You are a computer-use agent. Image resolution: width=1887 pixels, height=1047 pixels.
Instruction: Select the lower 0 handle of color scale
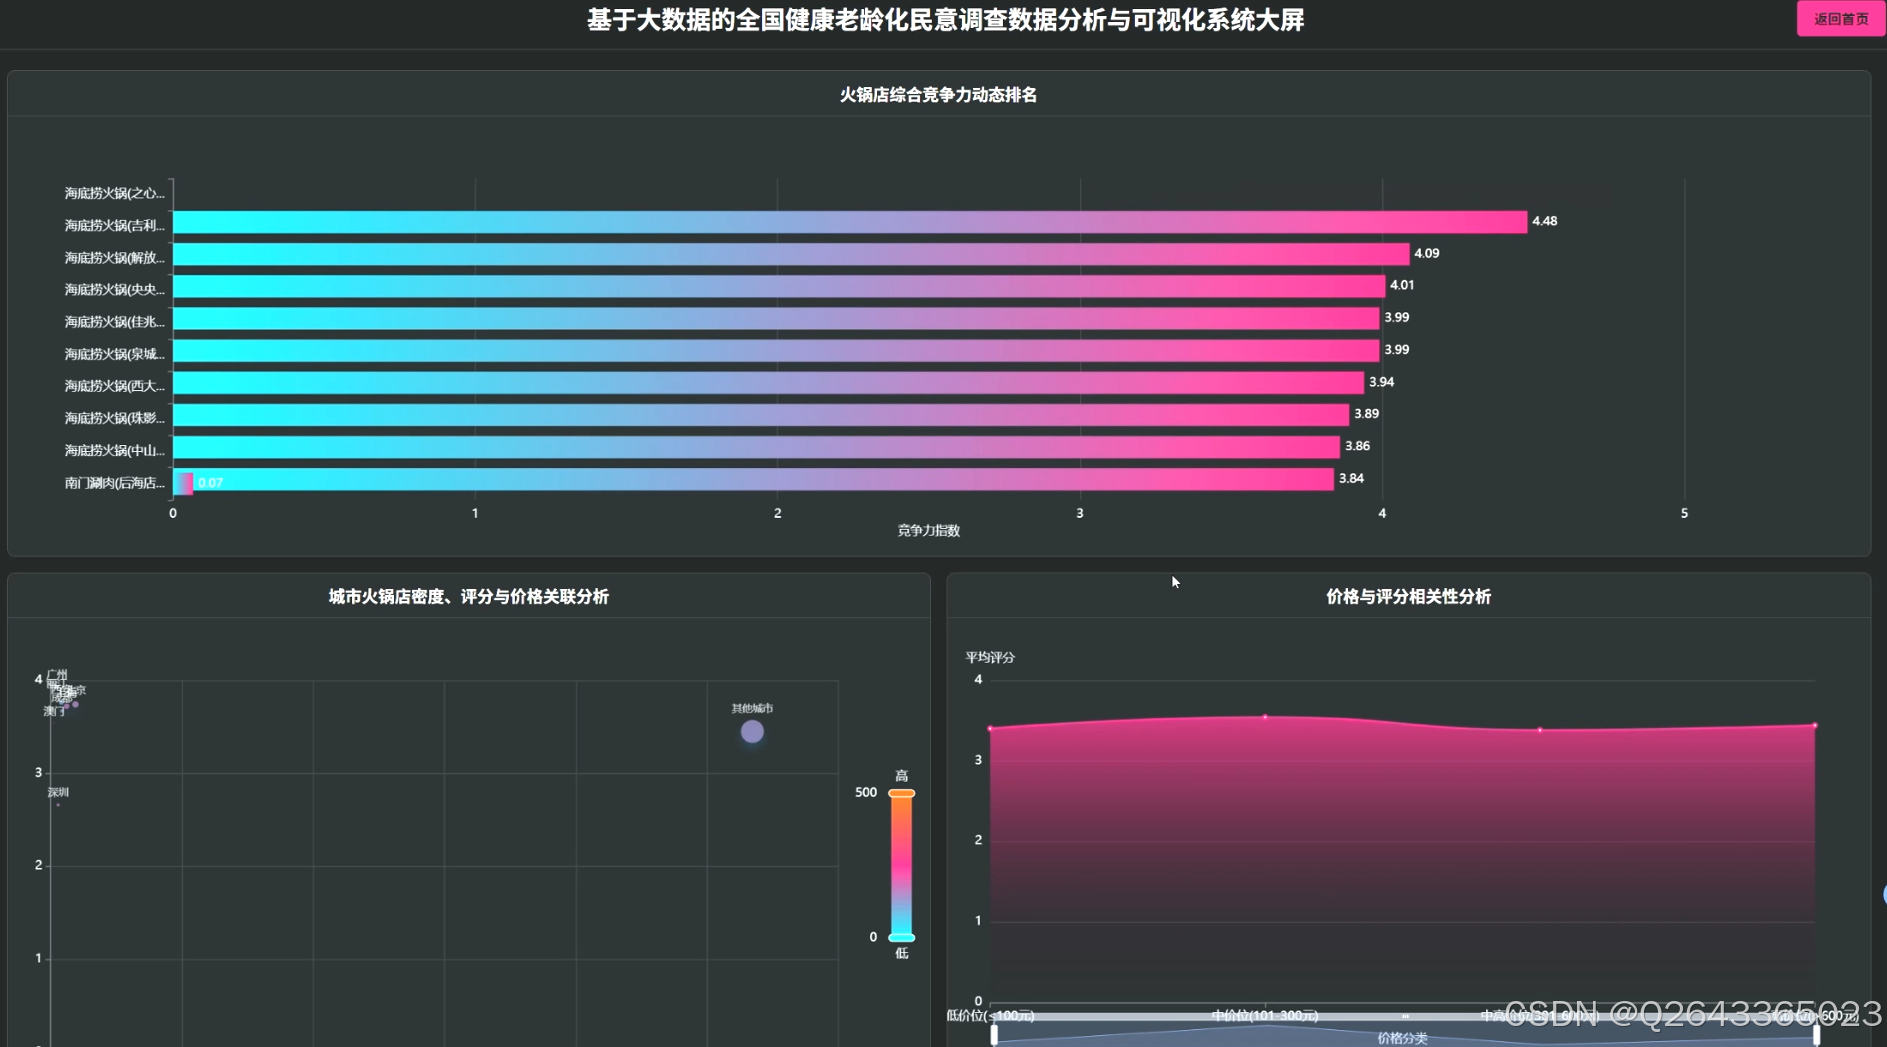point(902,937)
